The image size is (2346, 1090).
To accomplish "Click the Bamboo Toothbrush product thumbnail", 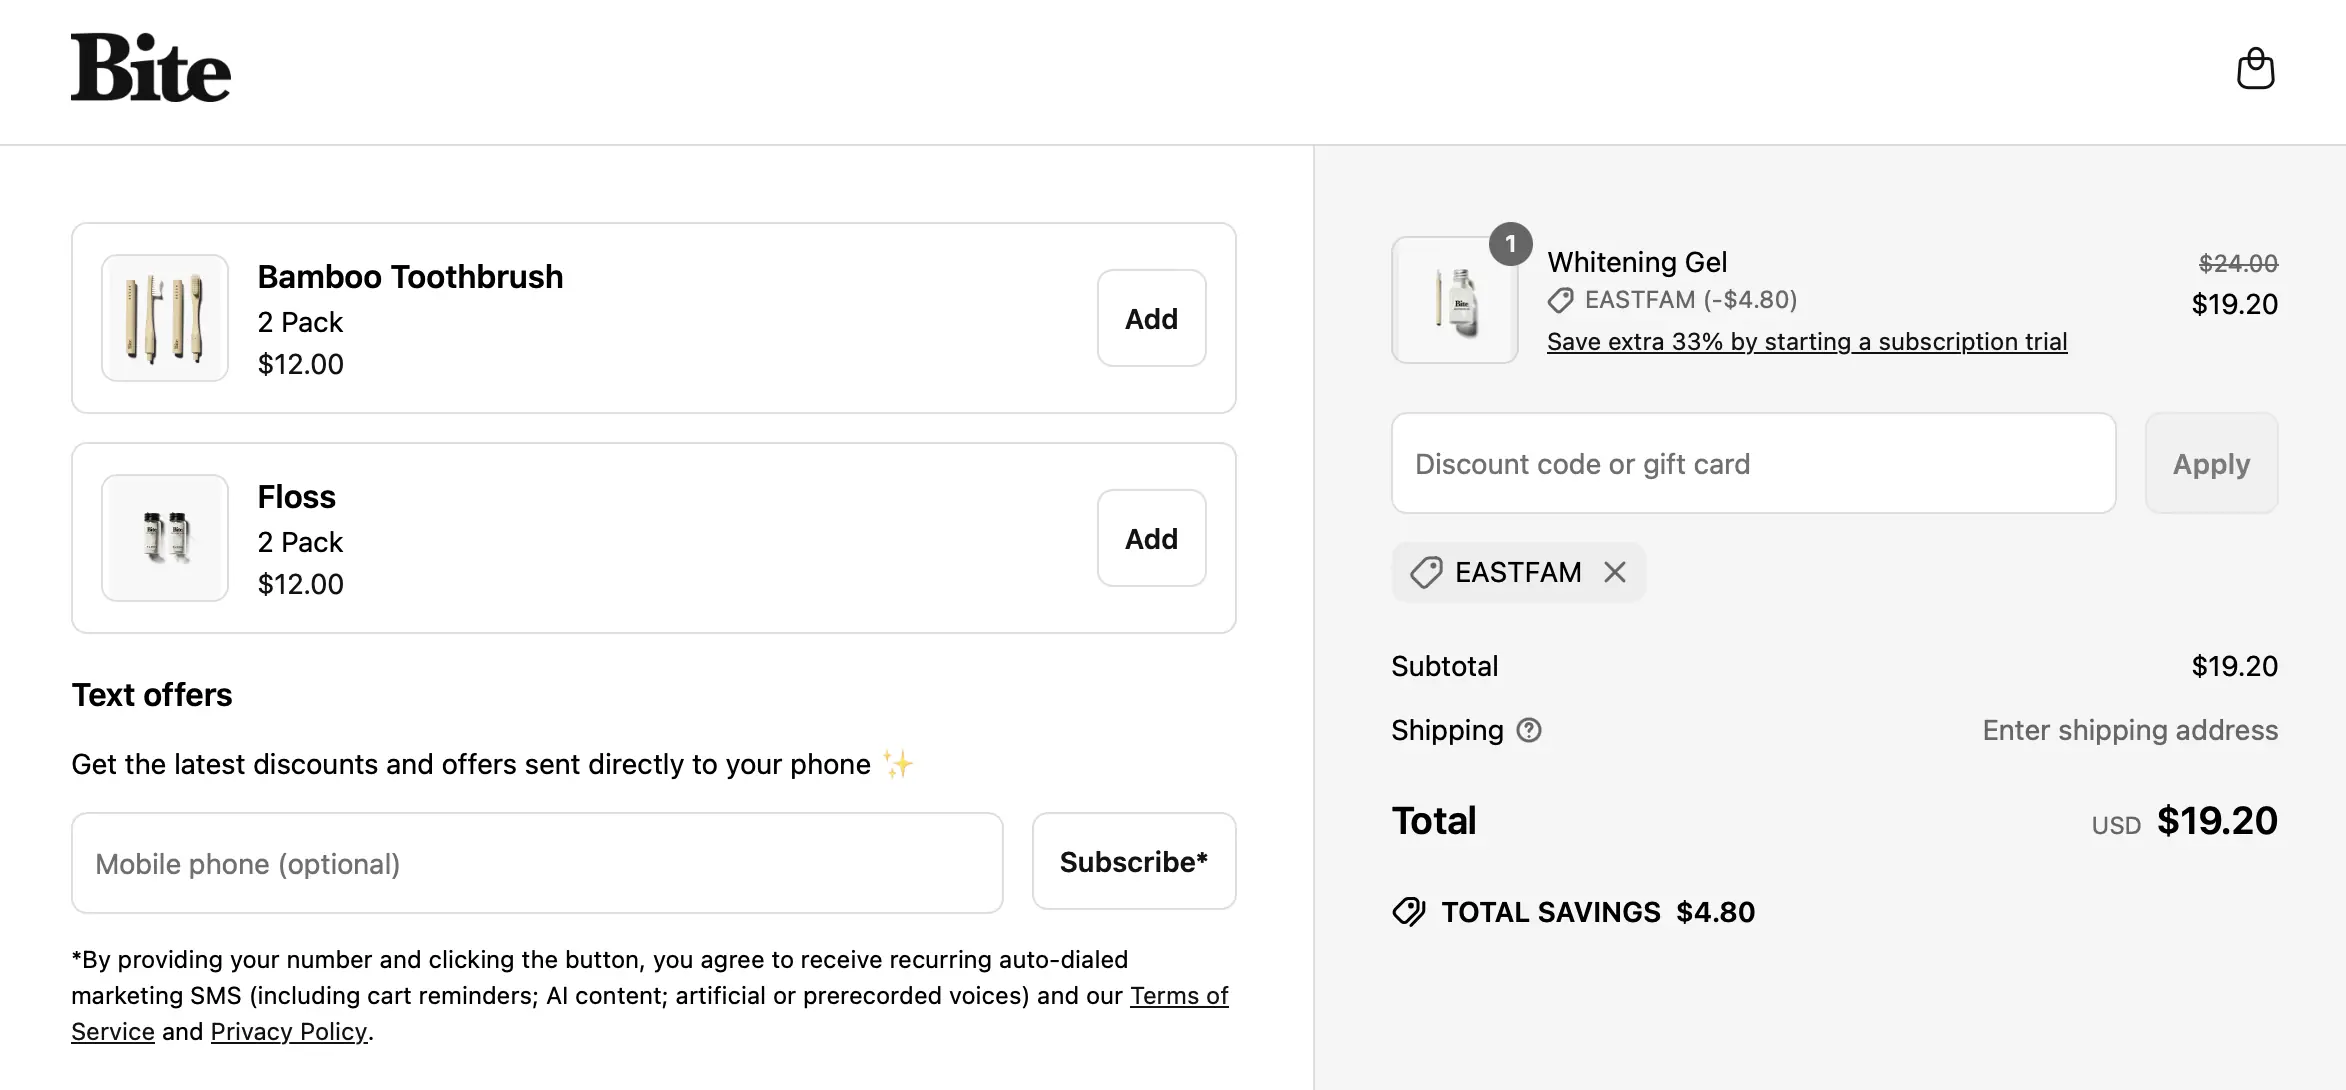I will 165,318.
